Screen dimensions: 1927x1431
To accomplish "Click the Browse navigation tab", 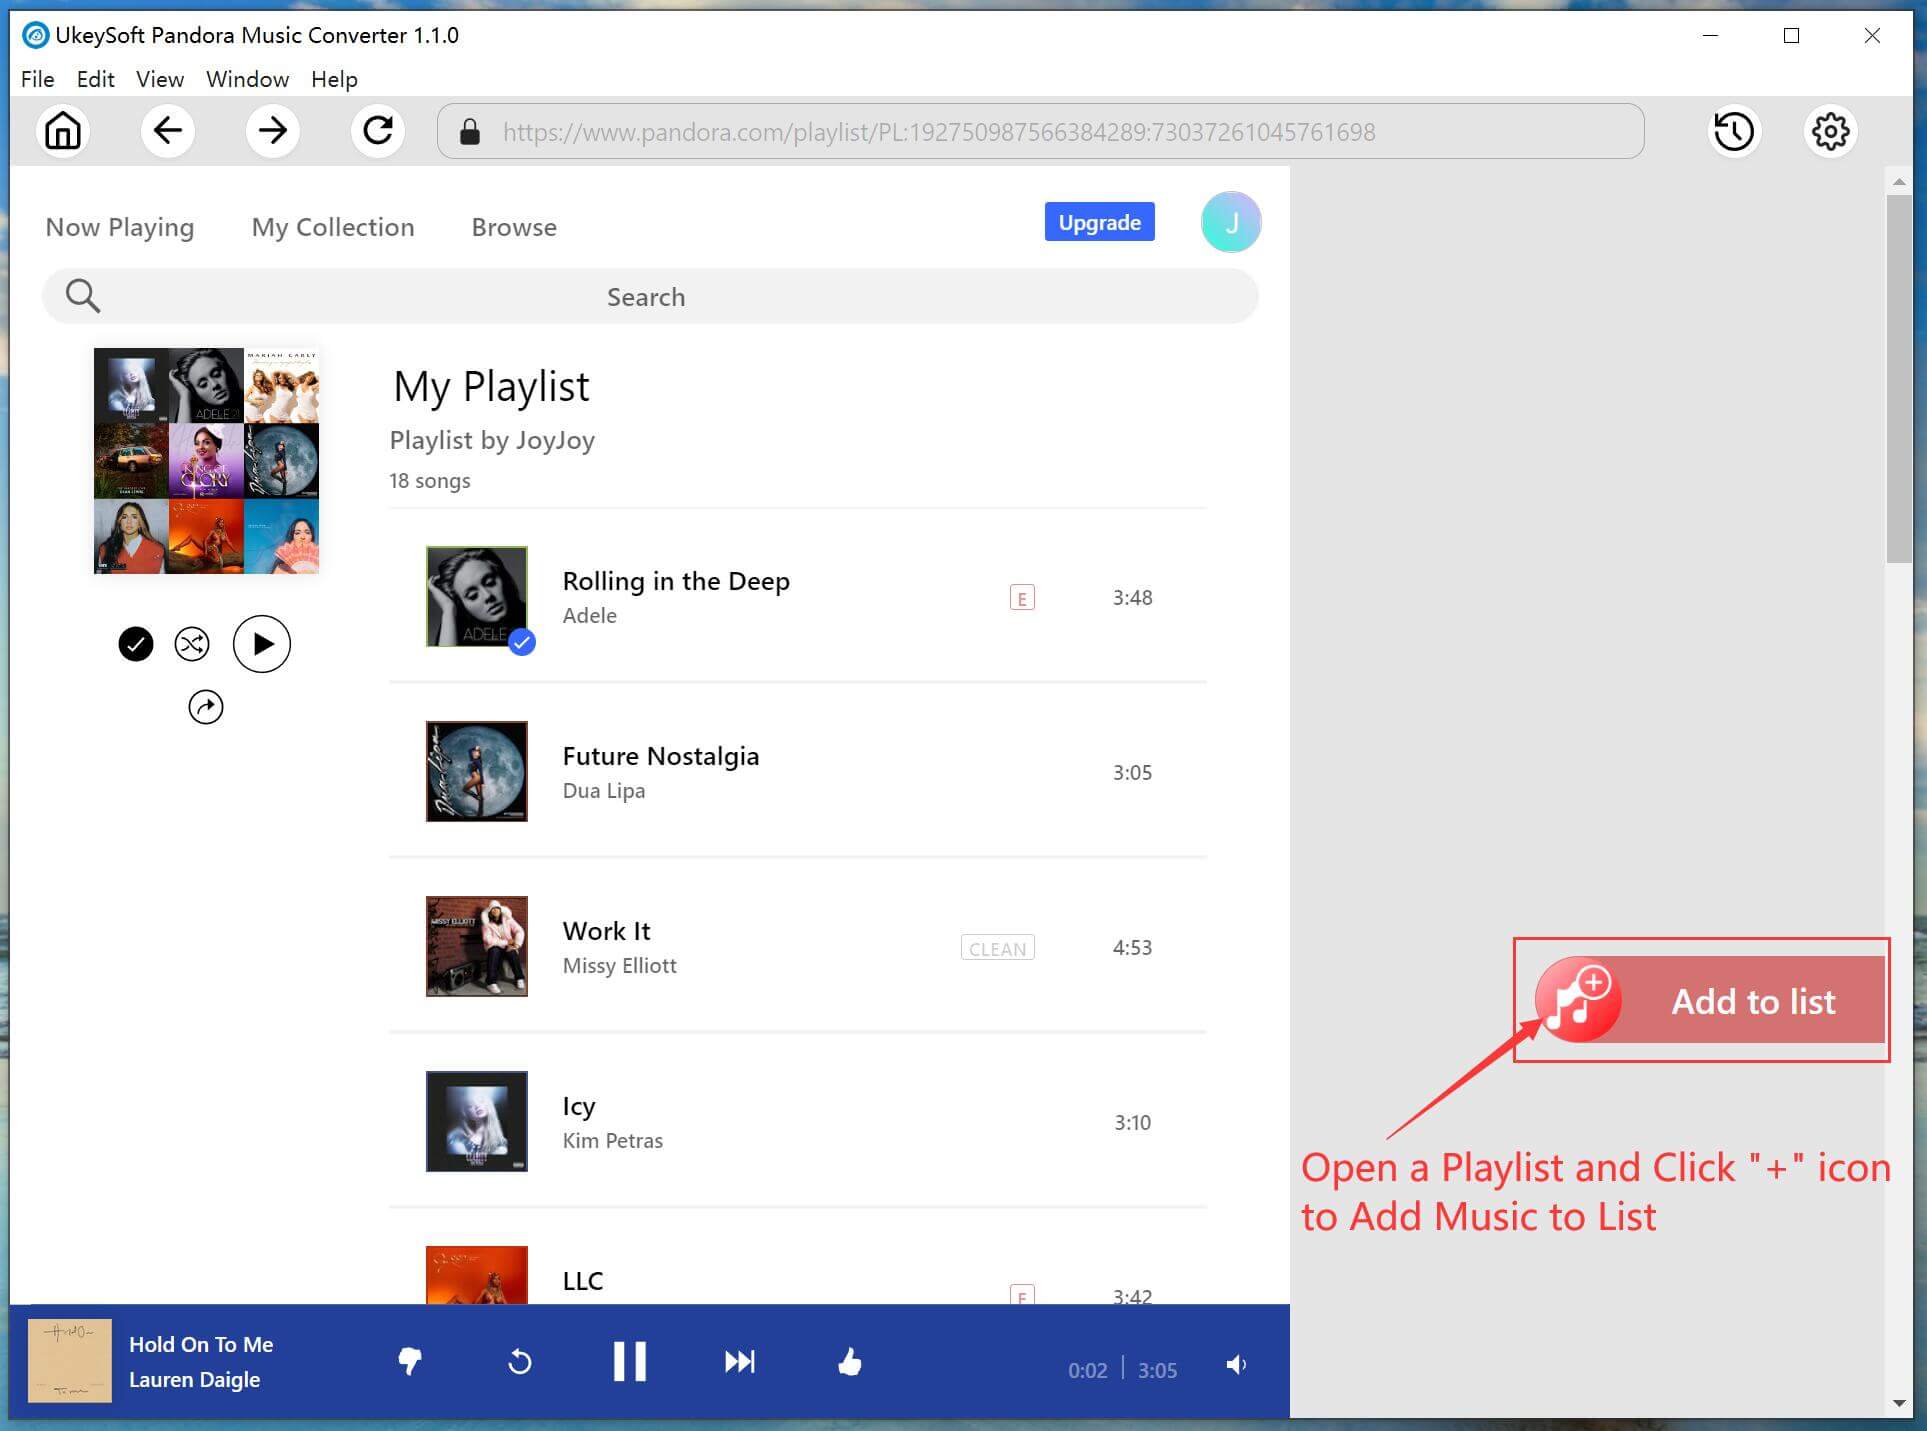I will click(x=513, y=227).
